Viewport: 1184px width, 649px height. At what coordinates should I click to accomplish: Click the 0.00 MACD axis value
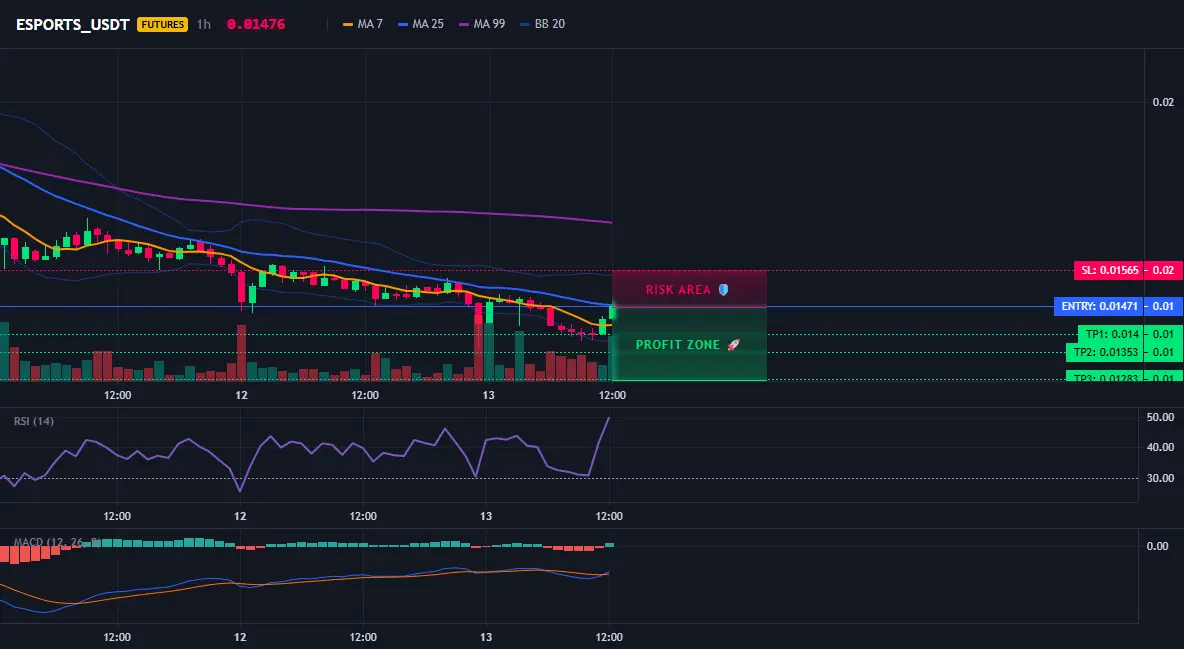pos(1158,545)
